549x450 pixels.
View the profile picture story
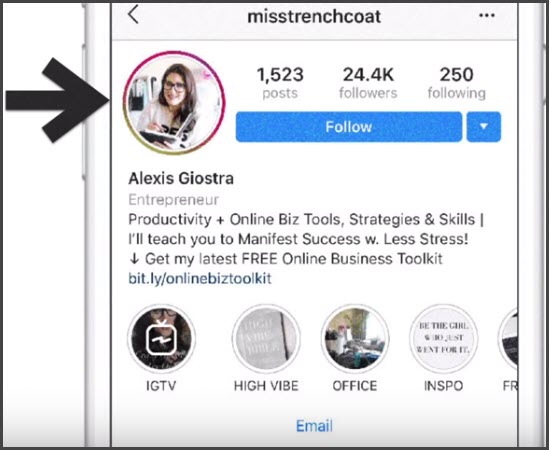[174, 103]
